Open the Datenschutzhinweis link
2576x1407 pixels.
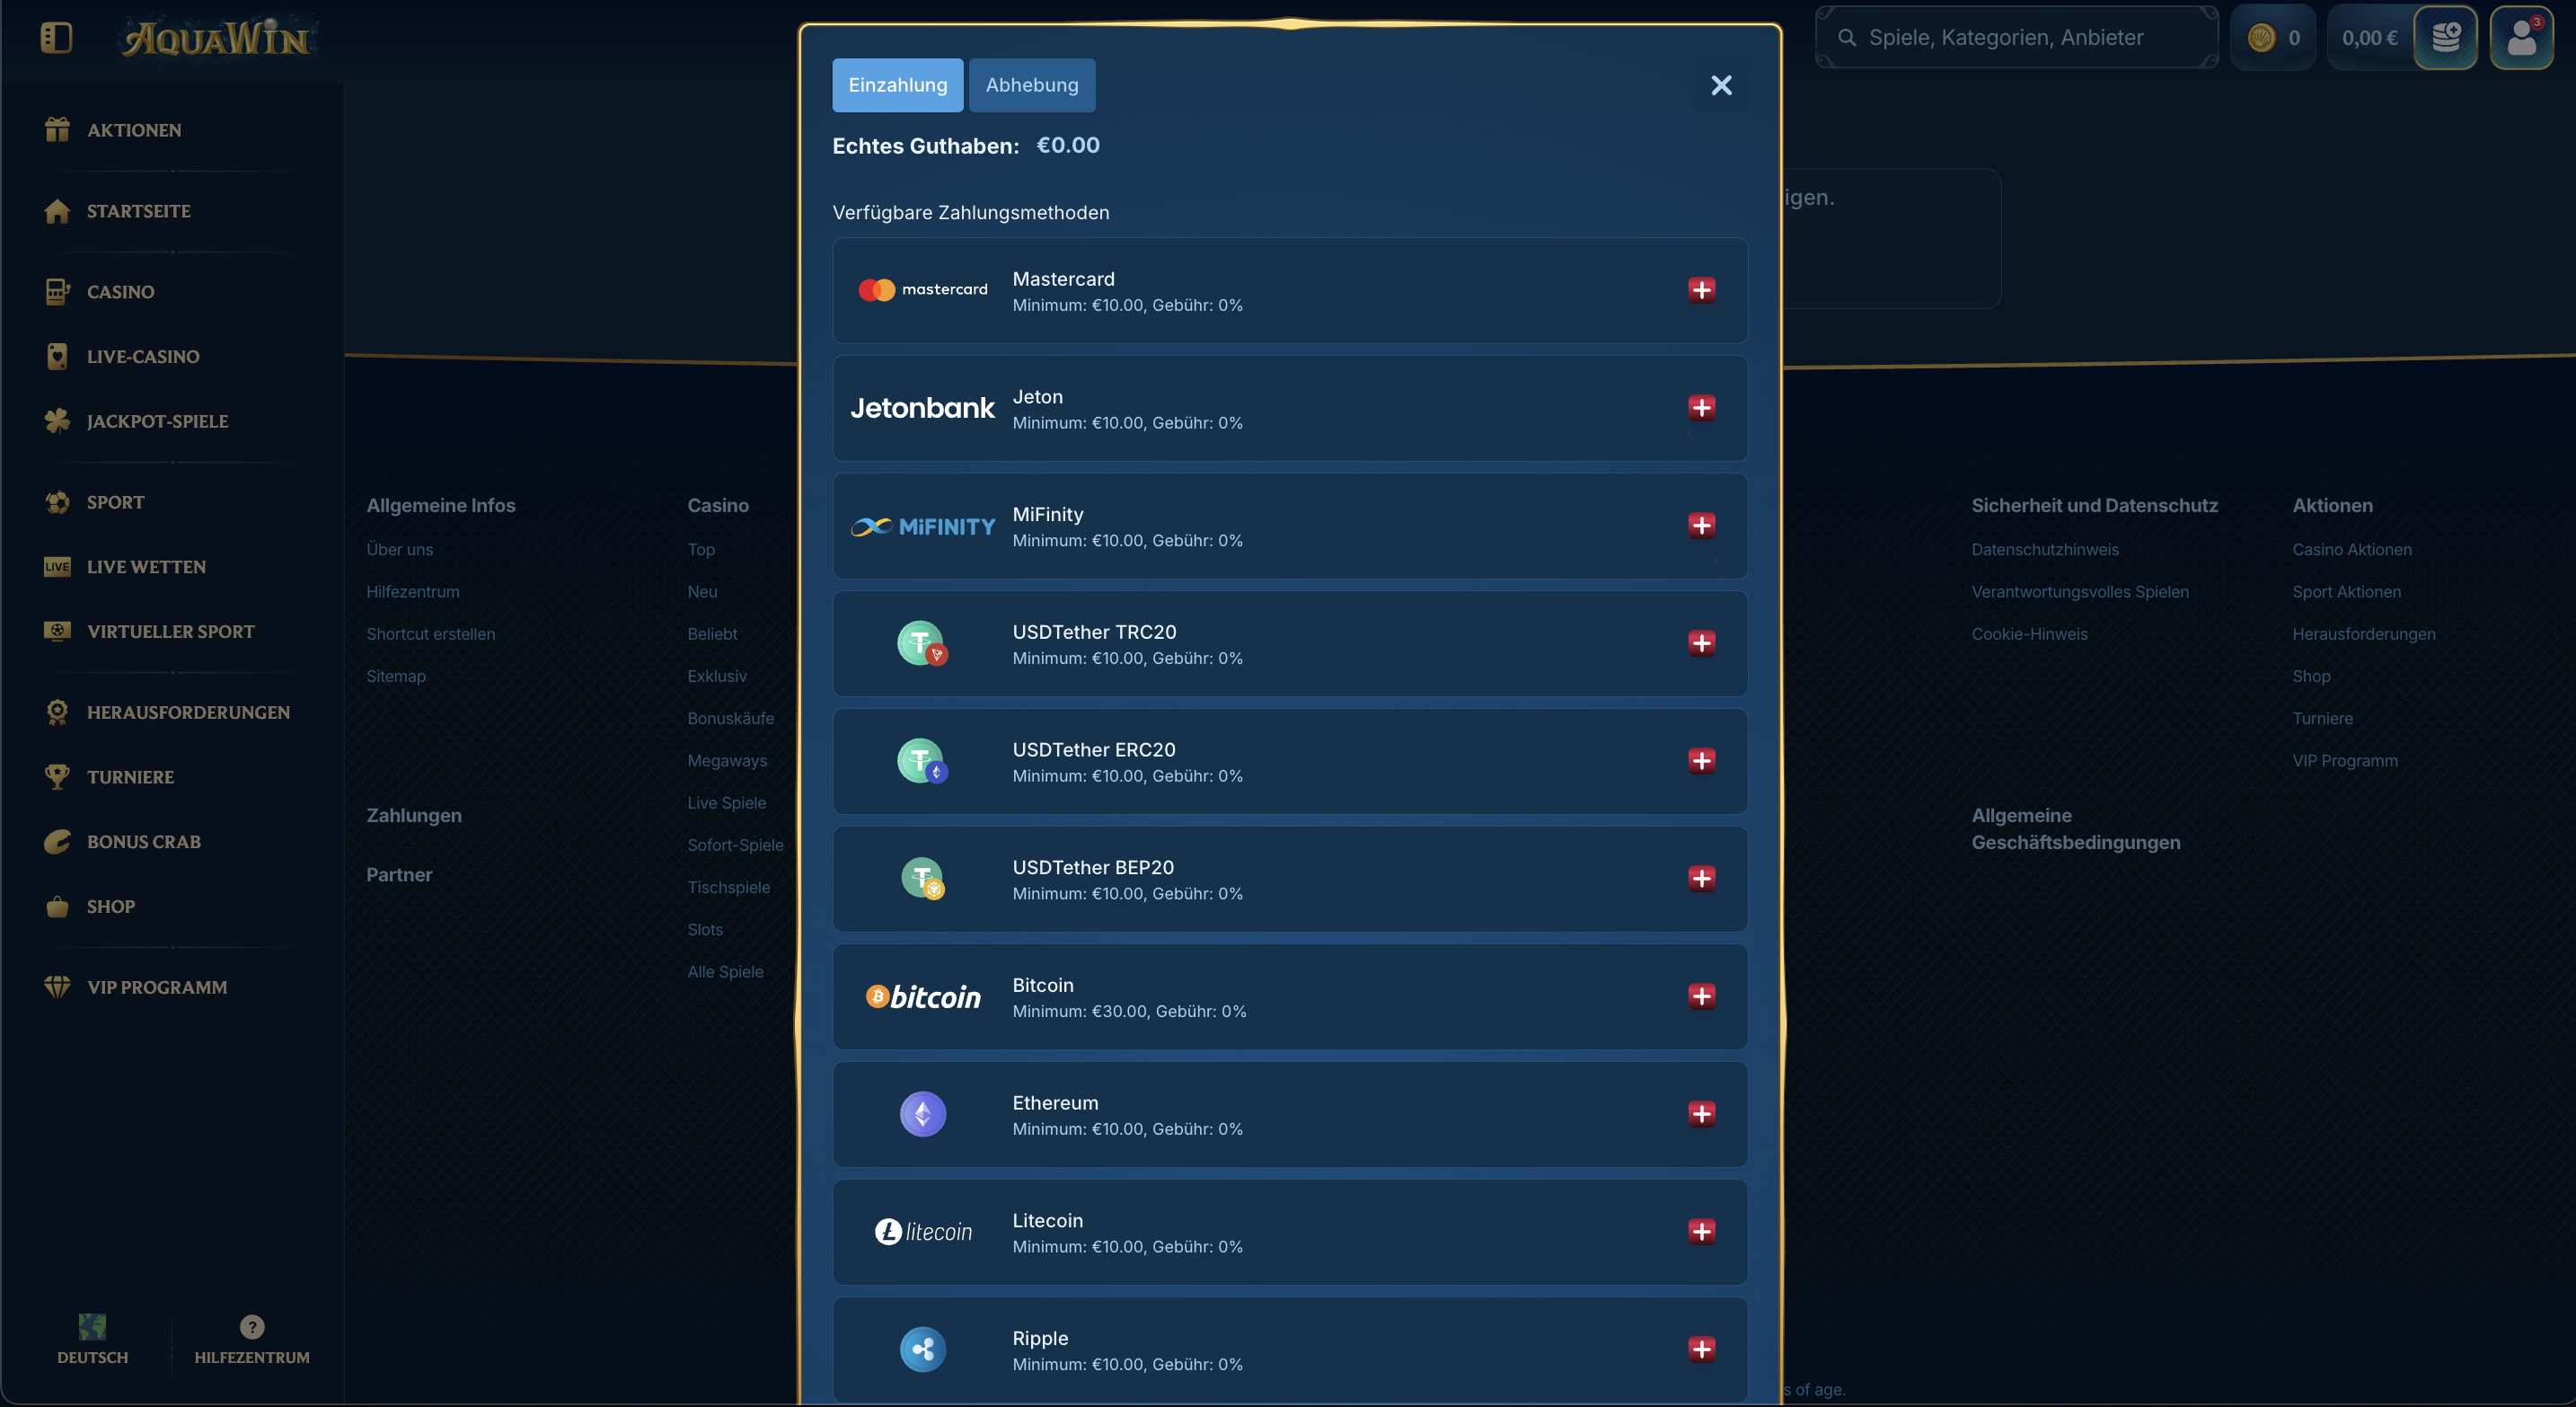click(2045, 550)
